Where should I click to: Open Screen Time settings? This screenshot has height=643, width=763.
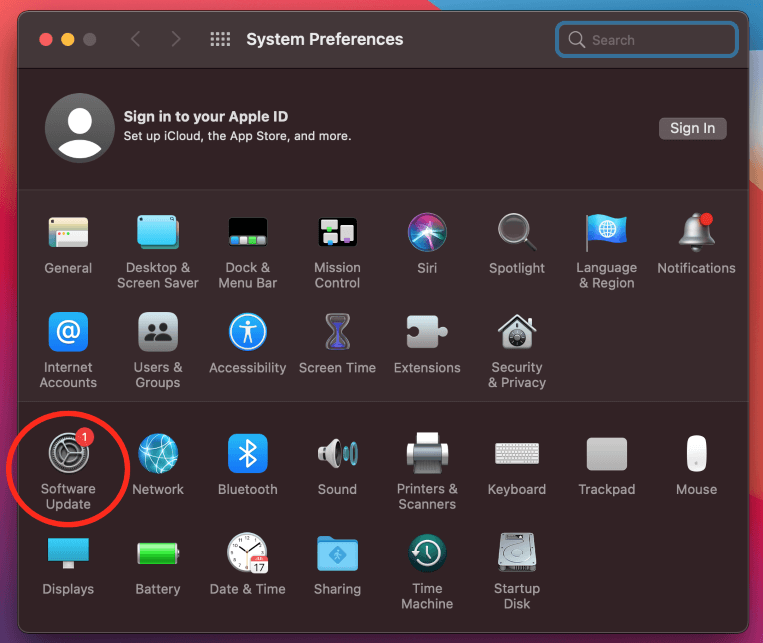click(337, 333)
